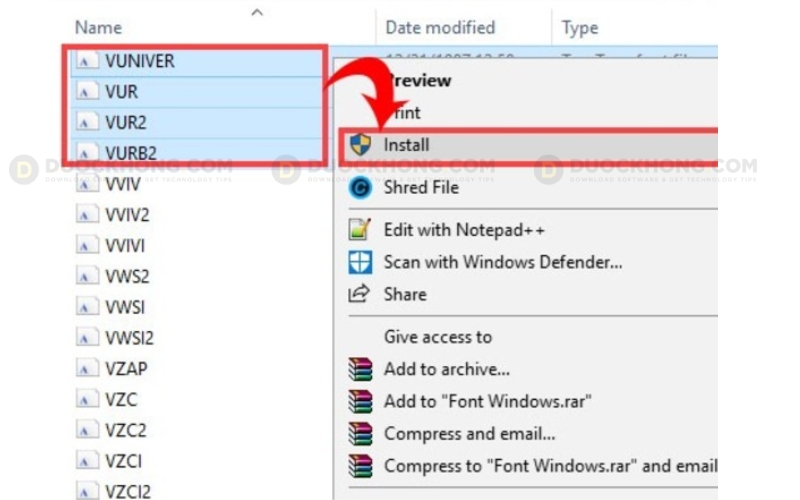This screenshot has width=800, height=500.
Task: Click the Shred File icon
Action: pyautogui.click(x=360, y=188)
